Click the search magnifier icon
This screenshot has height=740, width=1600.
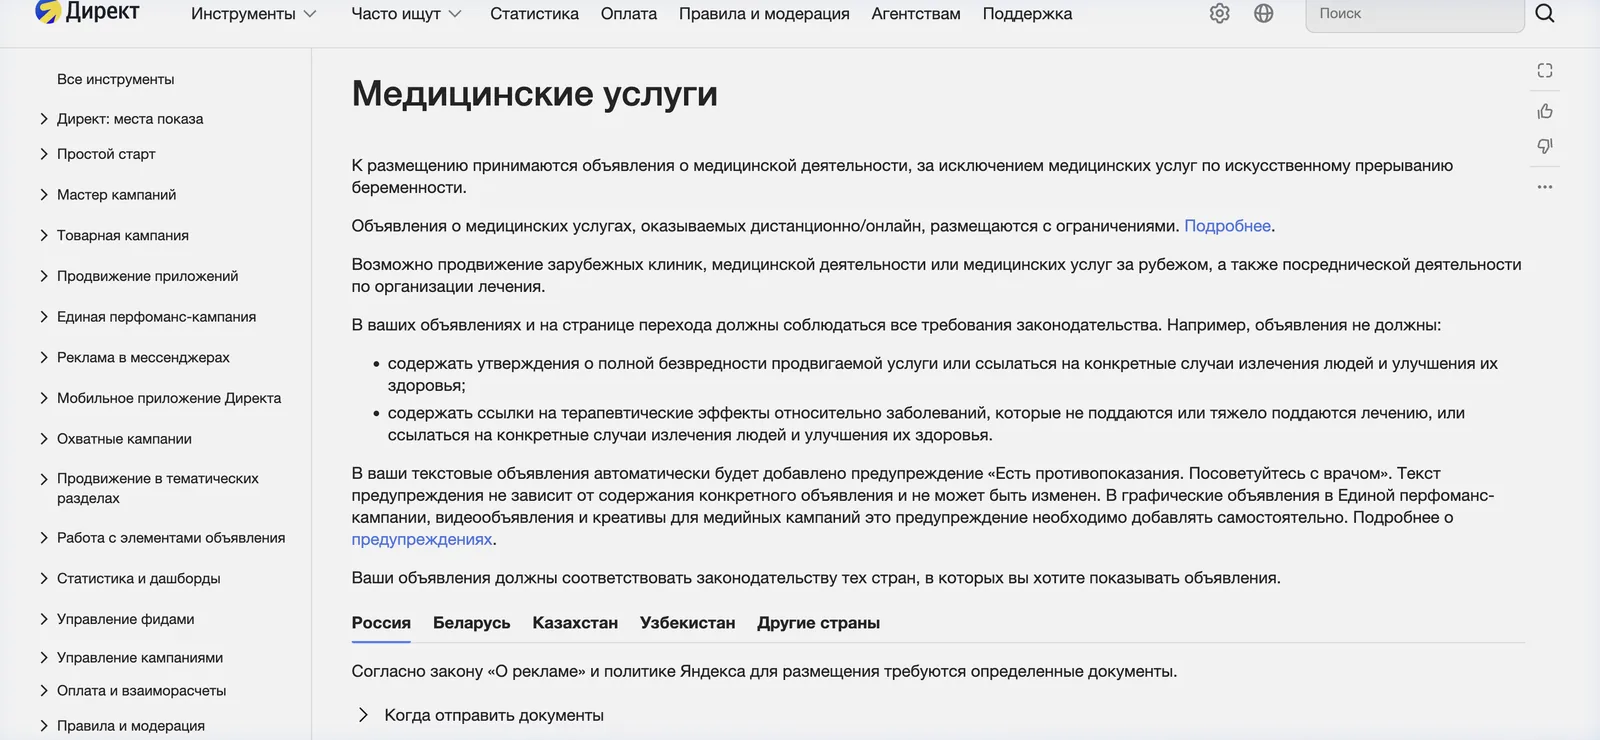click(x=1545, y=13)
